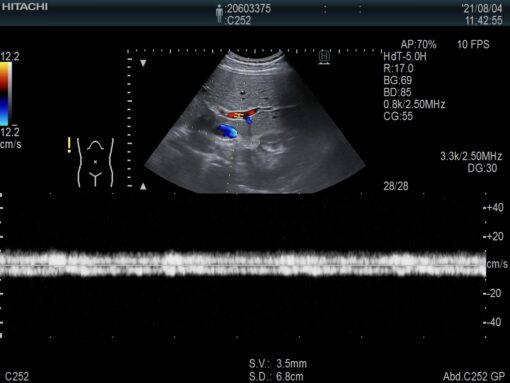
Task: Click the Doppler spectral waveform trace
Action: pos(243,264)
